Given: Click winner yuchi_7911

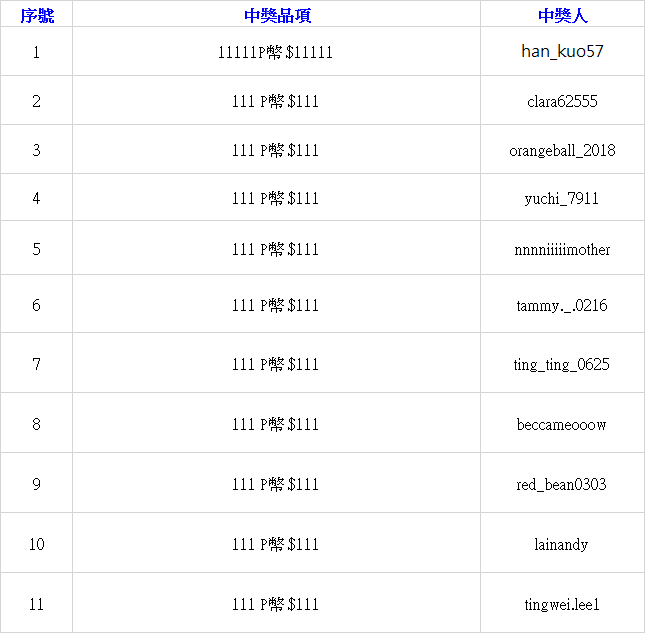Looking at the screenshot, I should pyautogui.click(x=562, y=198).
